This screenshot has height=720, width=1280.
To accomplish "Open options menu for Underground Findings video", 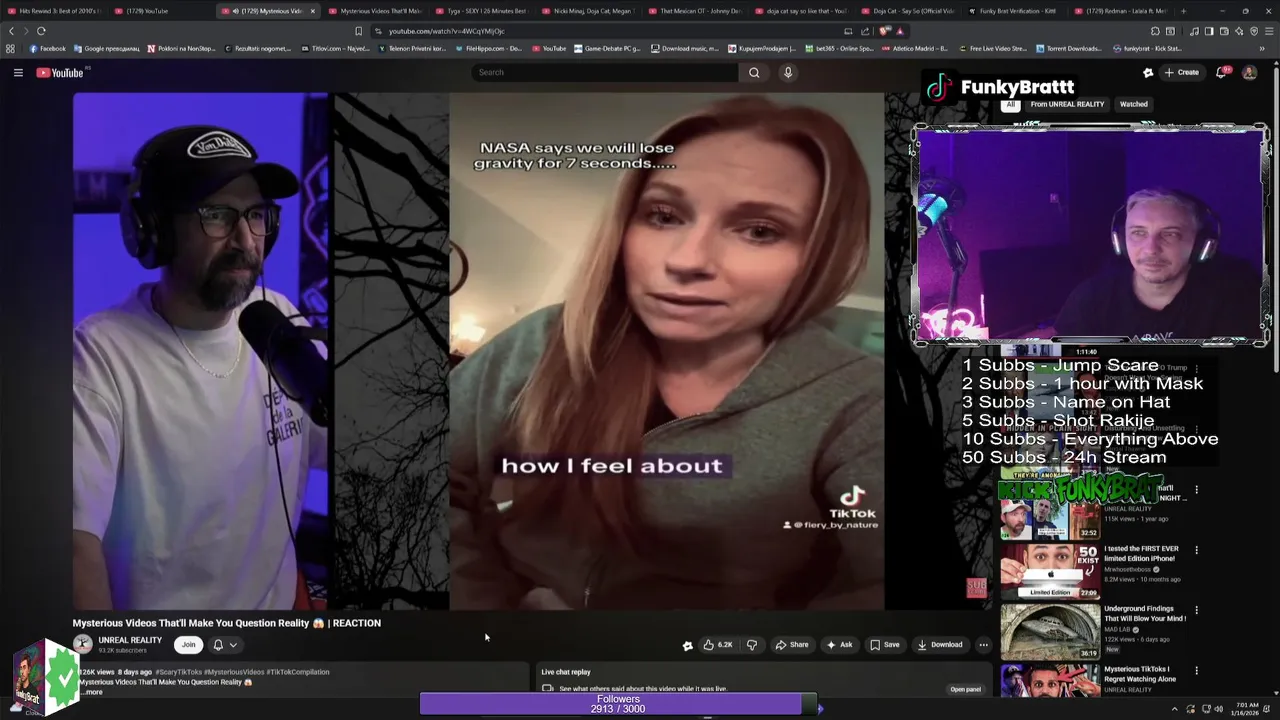I will tap(1196, 610).
